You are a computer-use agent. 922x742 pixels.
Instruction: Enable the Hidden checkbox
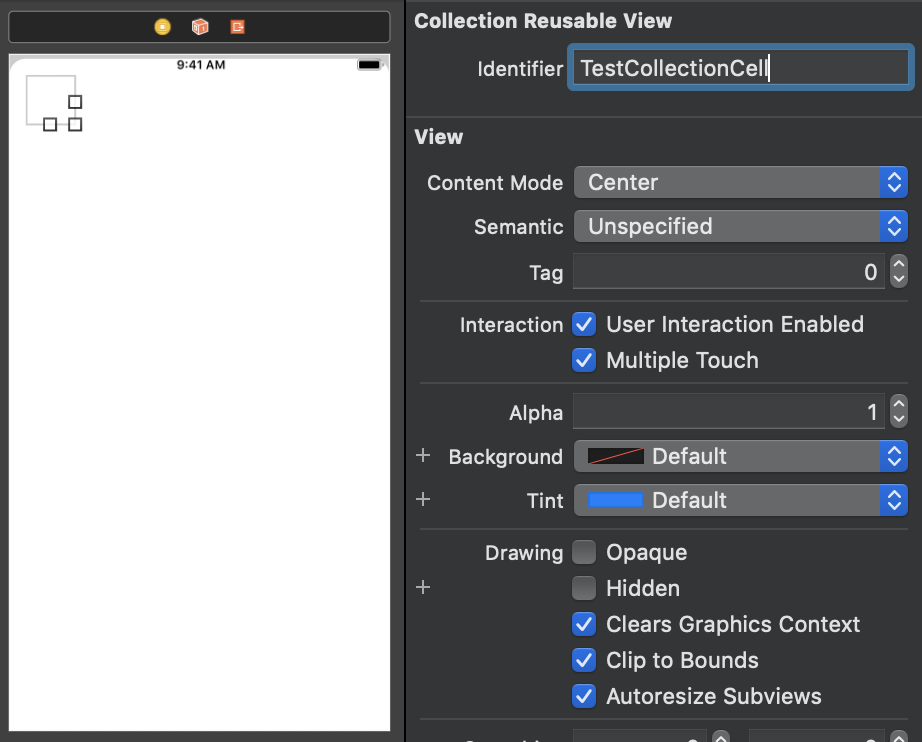pyautogui.click(x=584, y=588)
